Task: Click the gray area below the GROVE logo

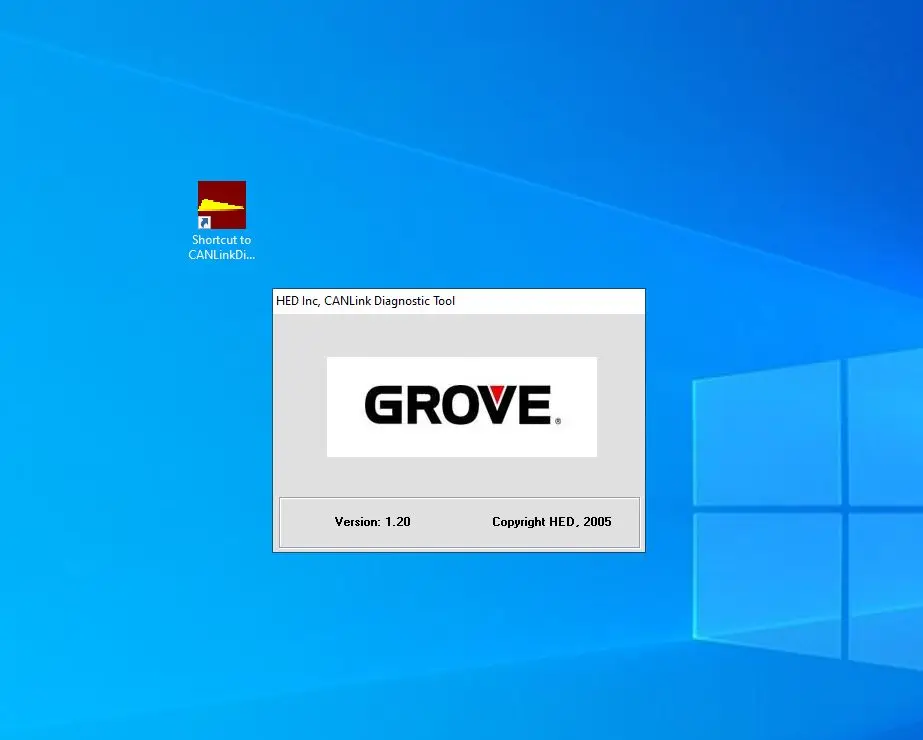Action: click(460, 480)
